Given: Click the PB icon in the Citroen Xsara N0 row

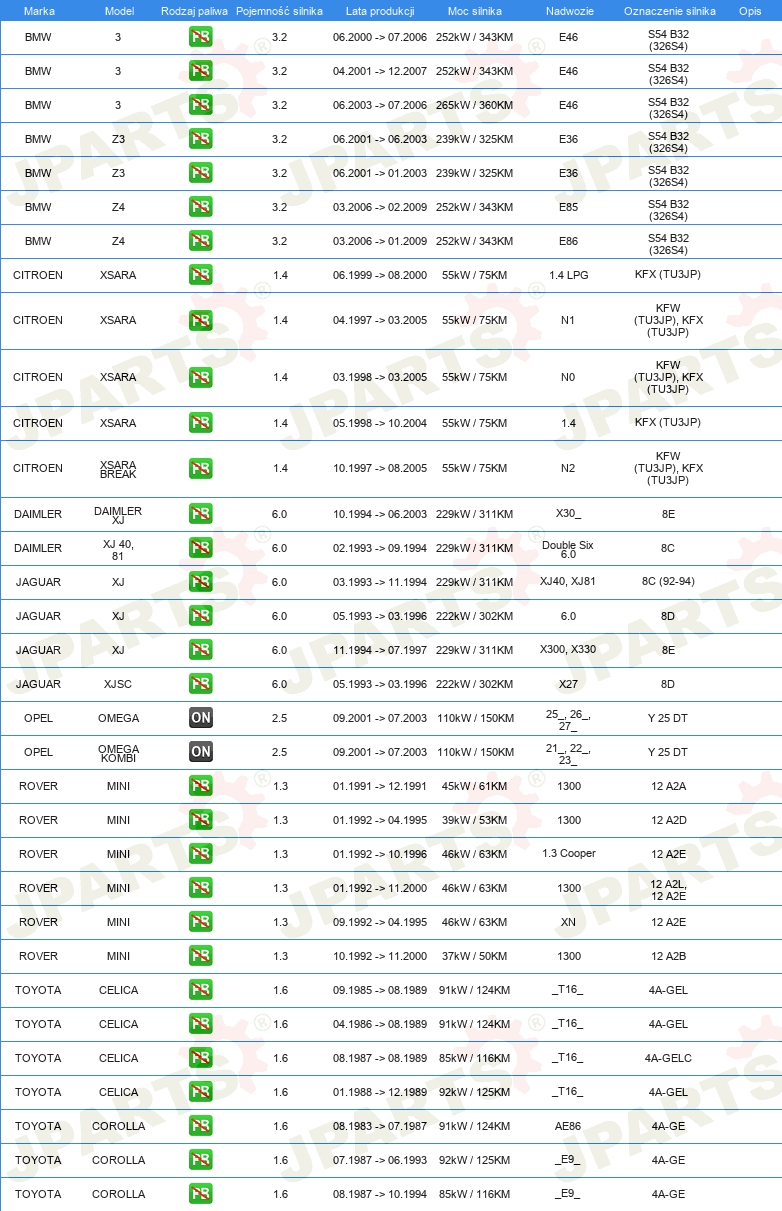Looking at the screenshot, I should (x=200, y=378).
